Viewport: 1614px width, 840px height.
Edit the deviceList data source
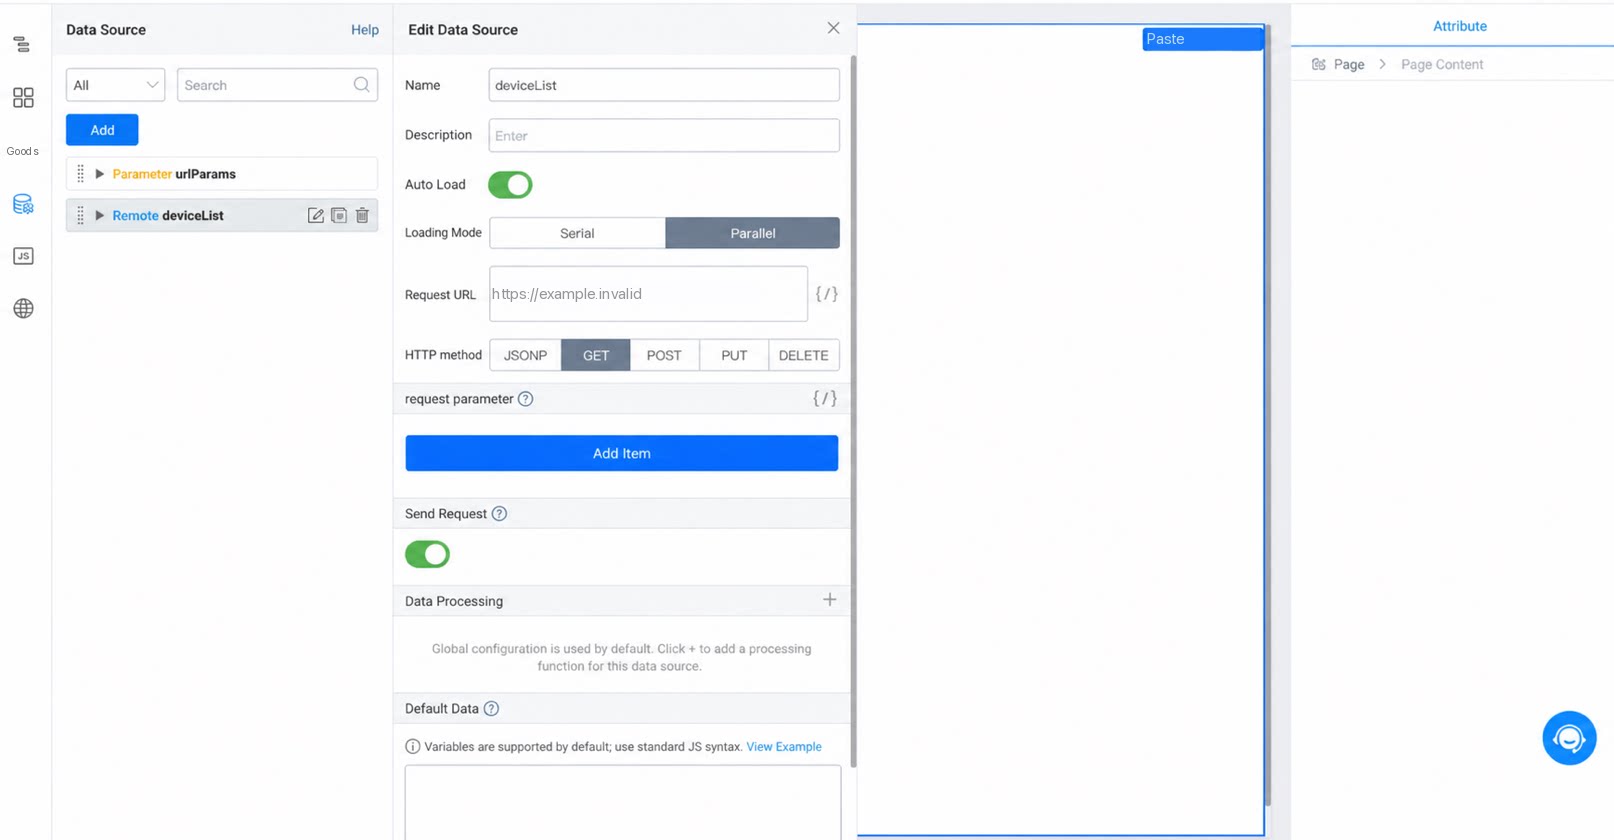coord(316,215)
